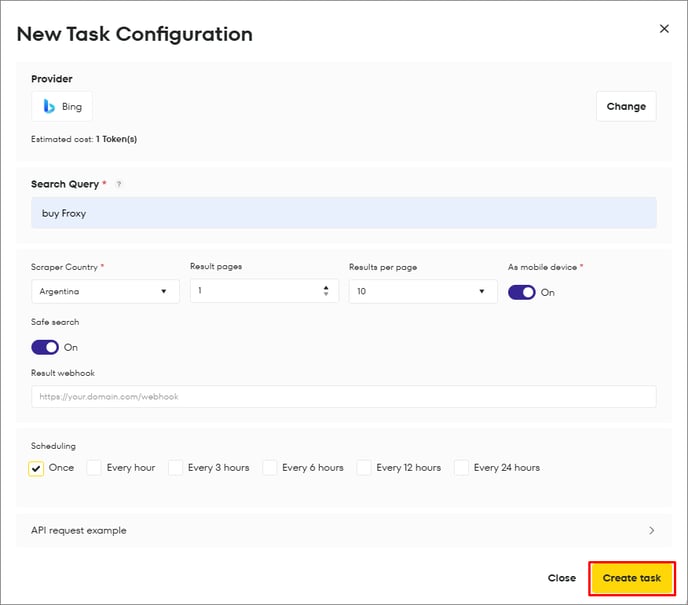Screen dimensions: 688x605
Task: Click the Bing provider logo
Action: click(49, 106)
